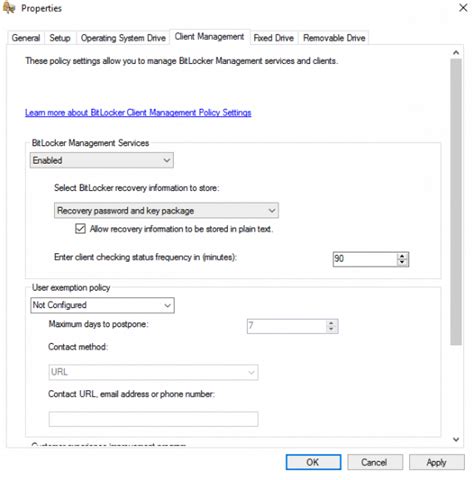Open the User exemption policy dropdown

tap(102, 305)
